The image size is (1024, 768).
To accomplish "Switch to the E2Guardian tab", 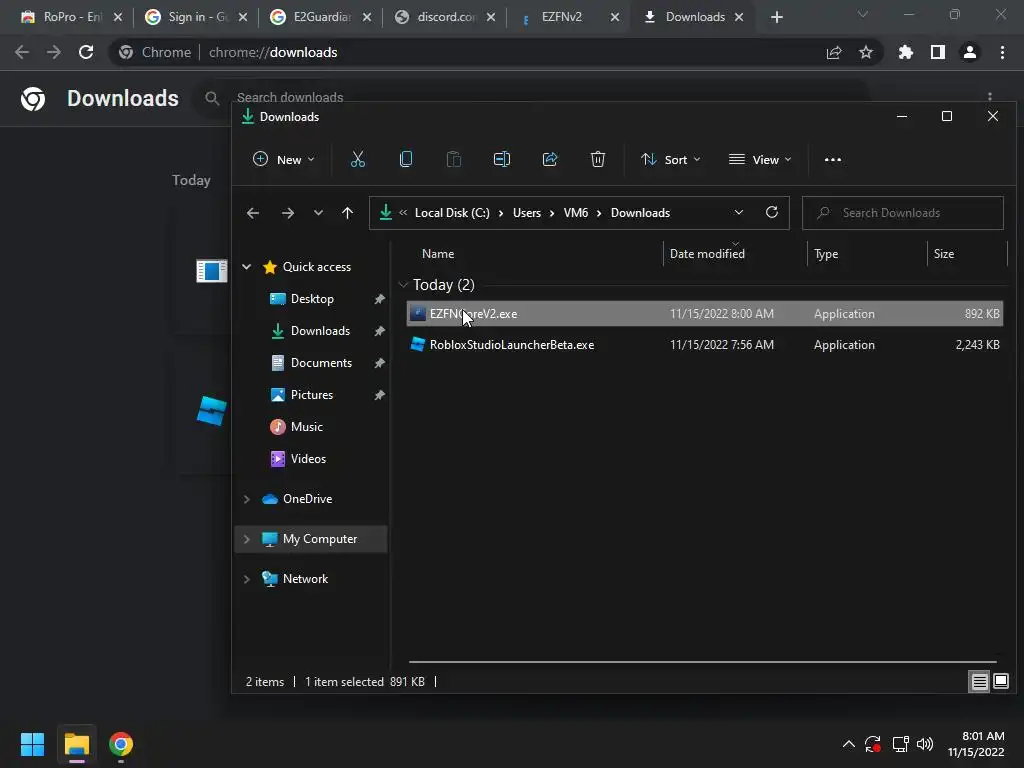I will pos(321,17).
